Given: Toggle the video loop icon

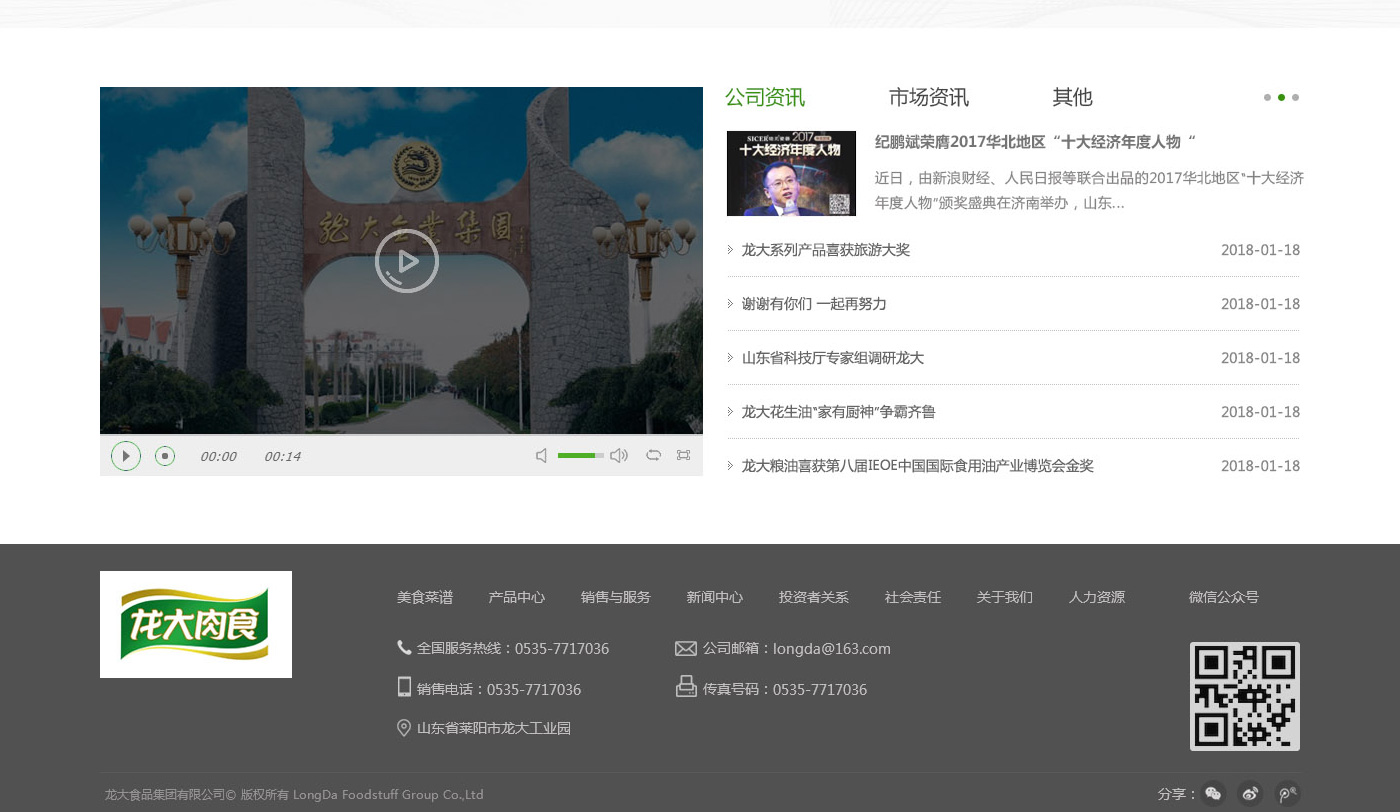Looking at the screenshot, I should tap(653, 455).
